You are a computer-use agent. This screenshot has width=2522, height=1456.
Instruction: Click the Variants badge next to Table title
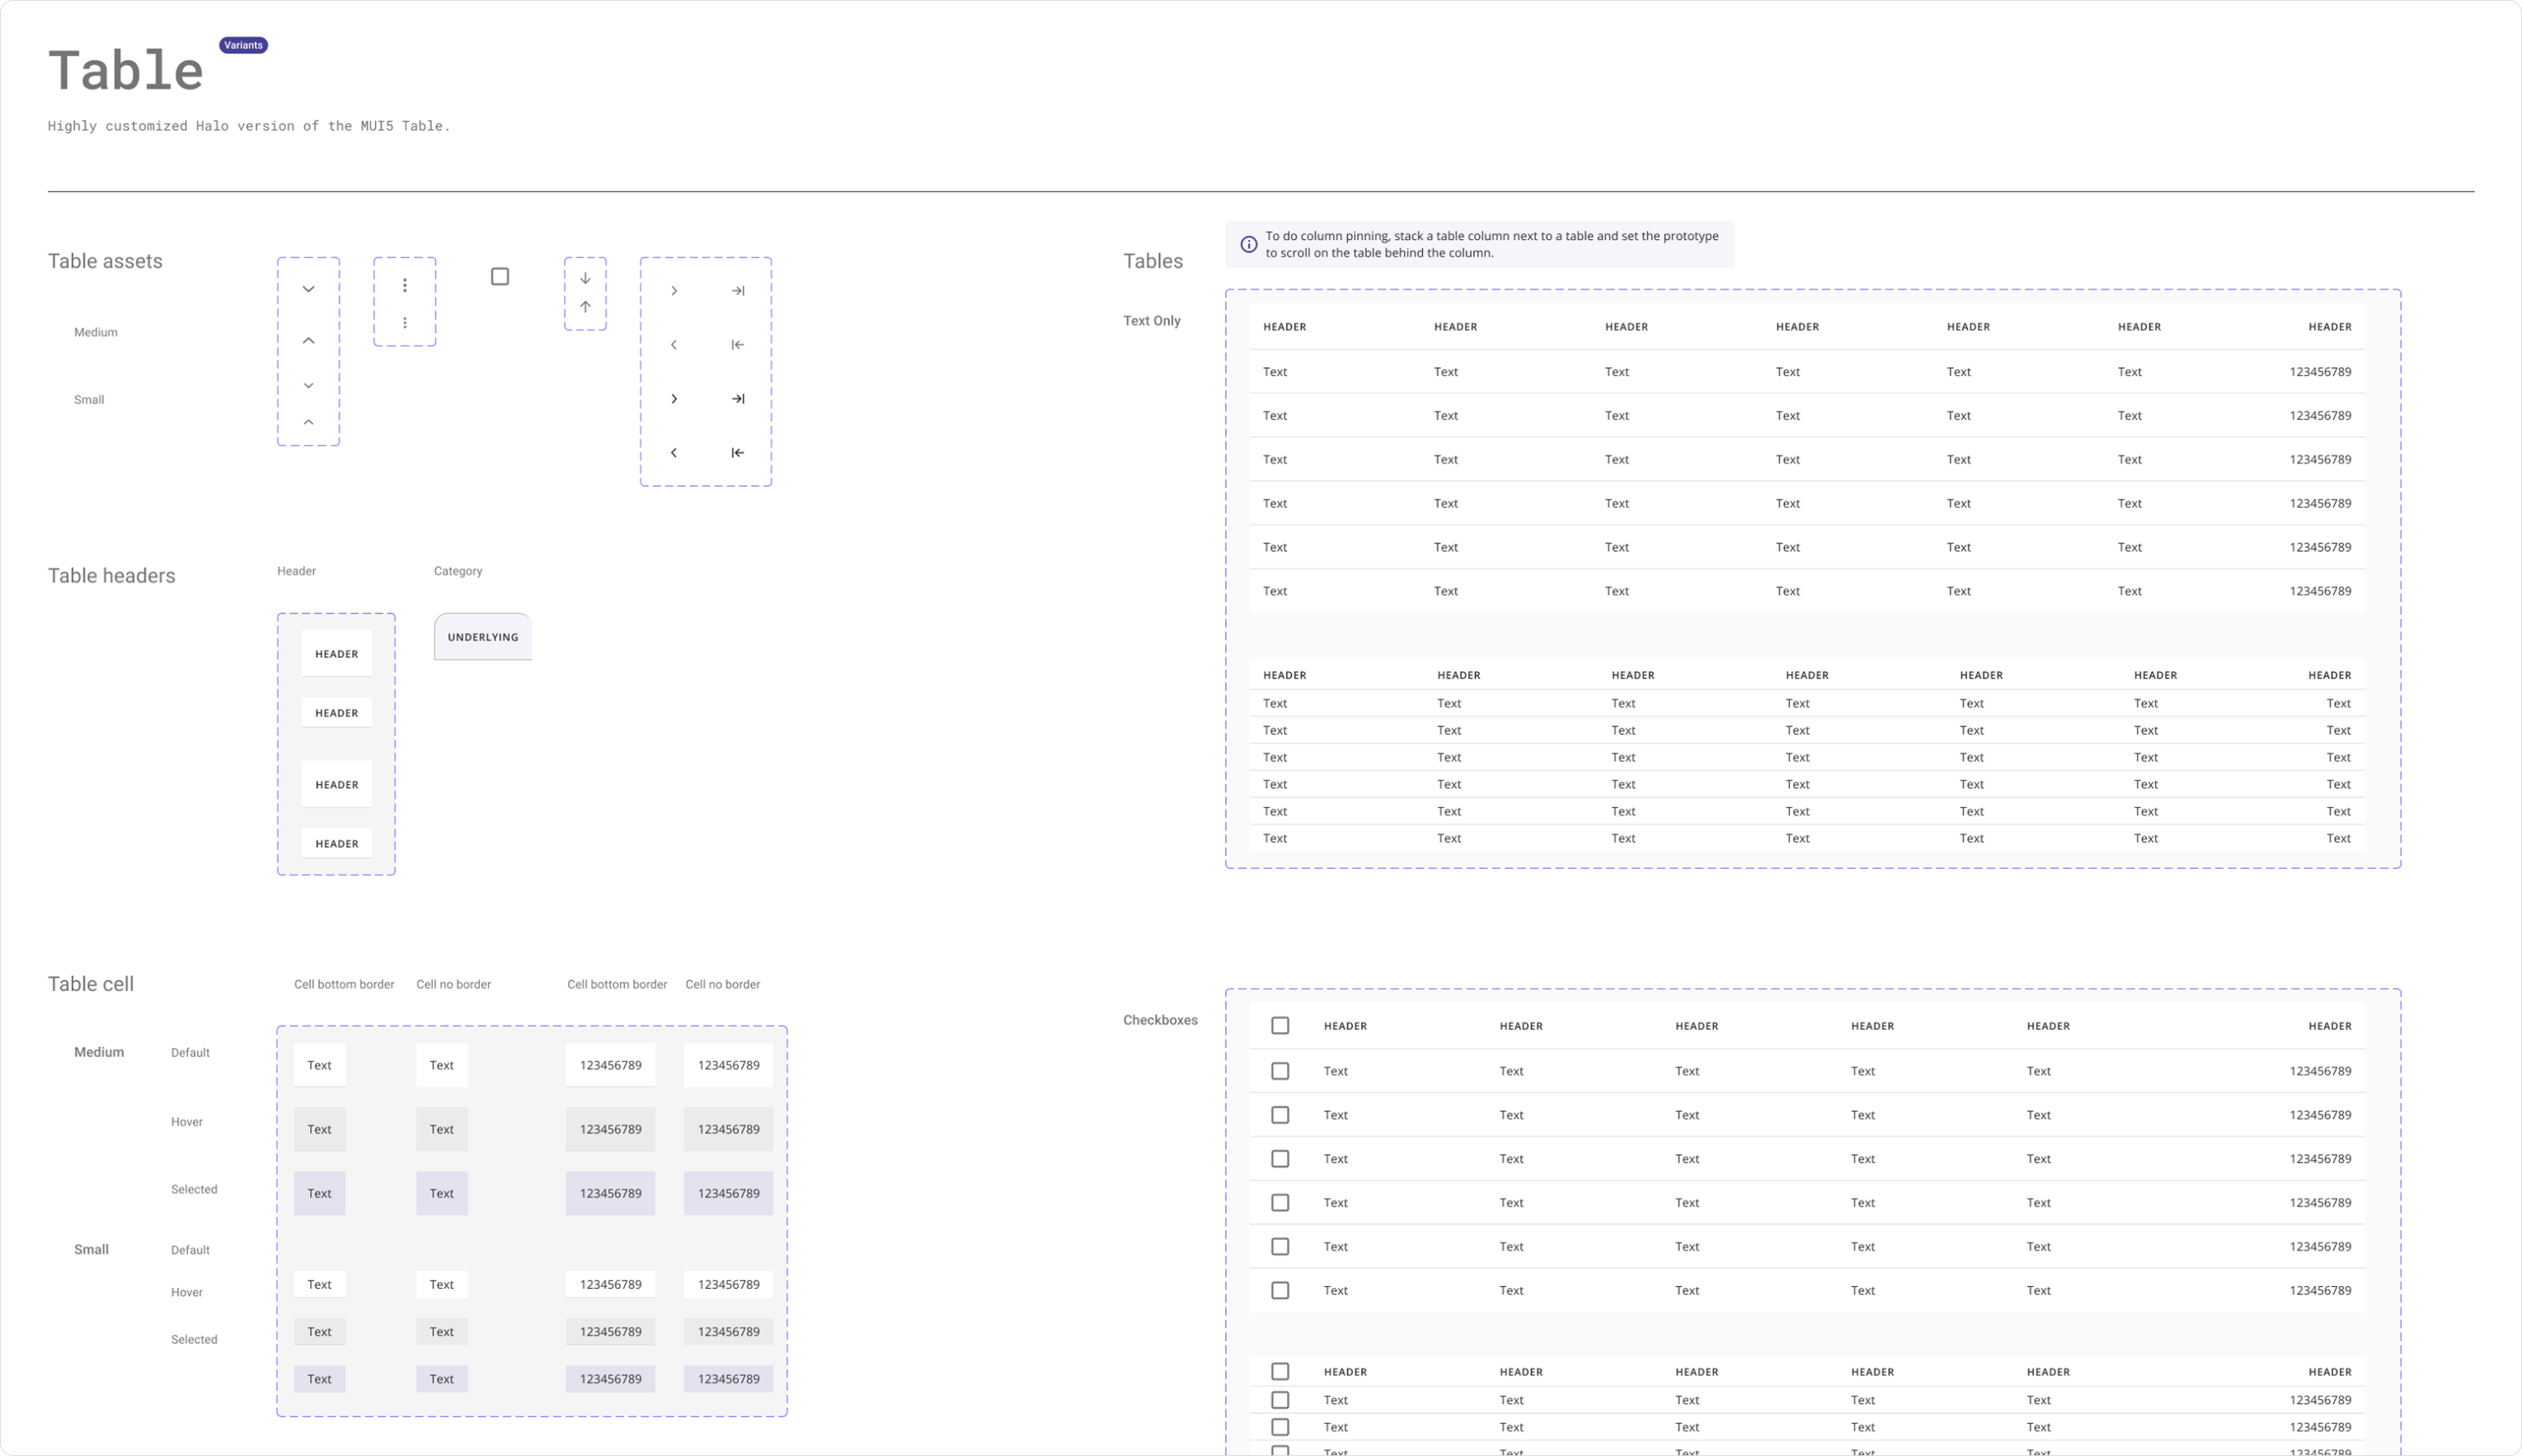(243, 45)
